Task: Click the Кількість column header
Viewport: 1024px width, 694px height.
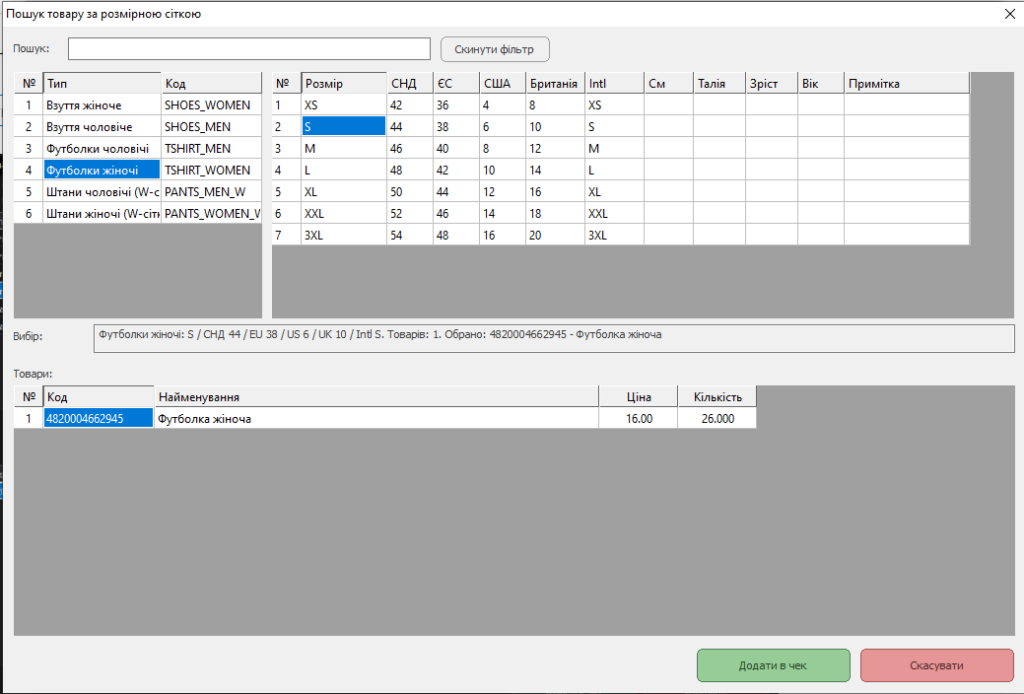Action: pyautogui.click(x=717, y=397)
